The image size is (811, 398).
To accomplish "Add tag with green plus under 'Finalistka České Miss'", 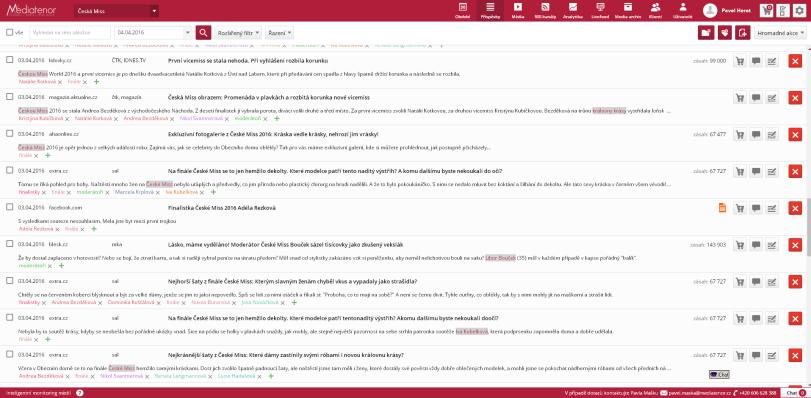I will click(94, 229).
